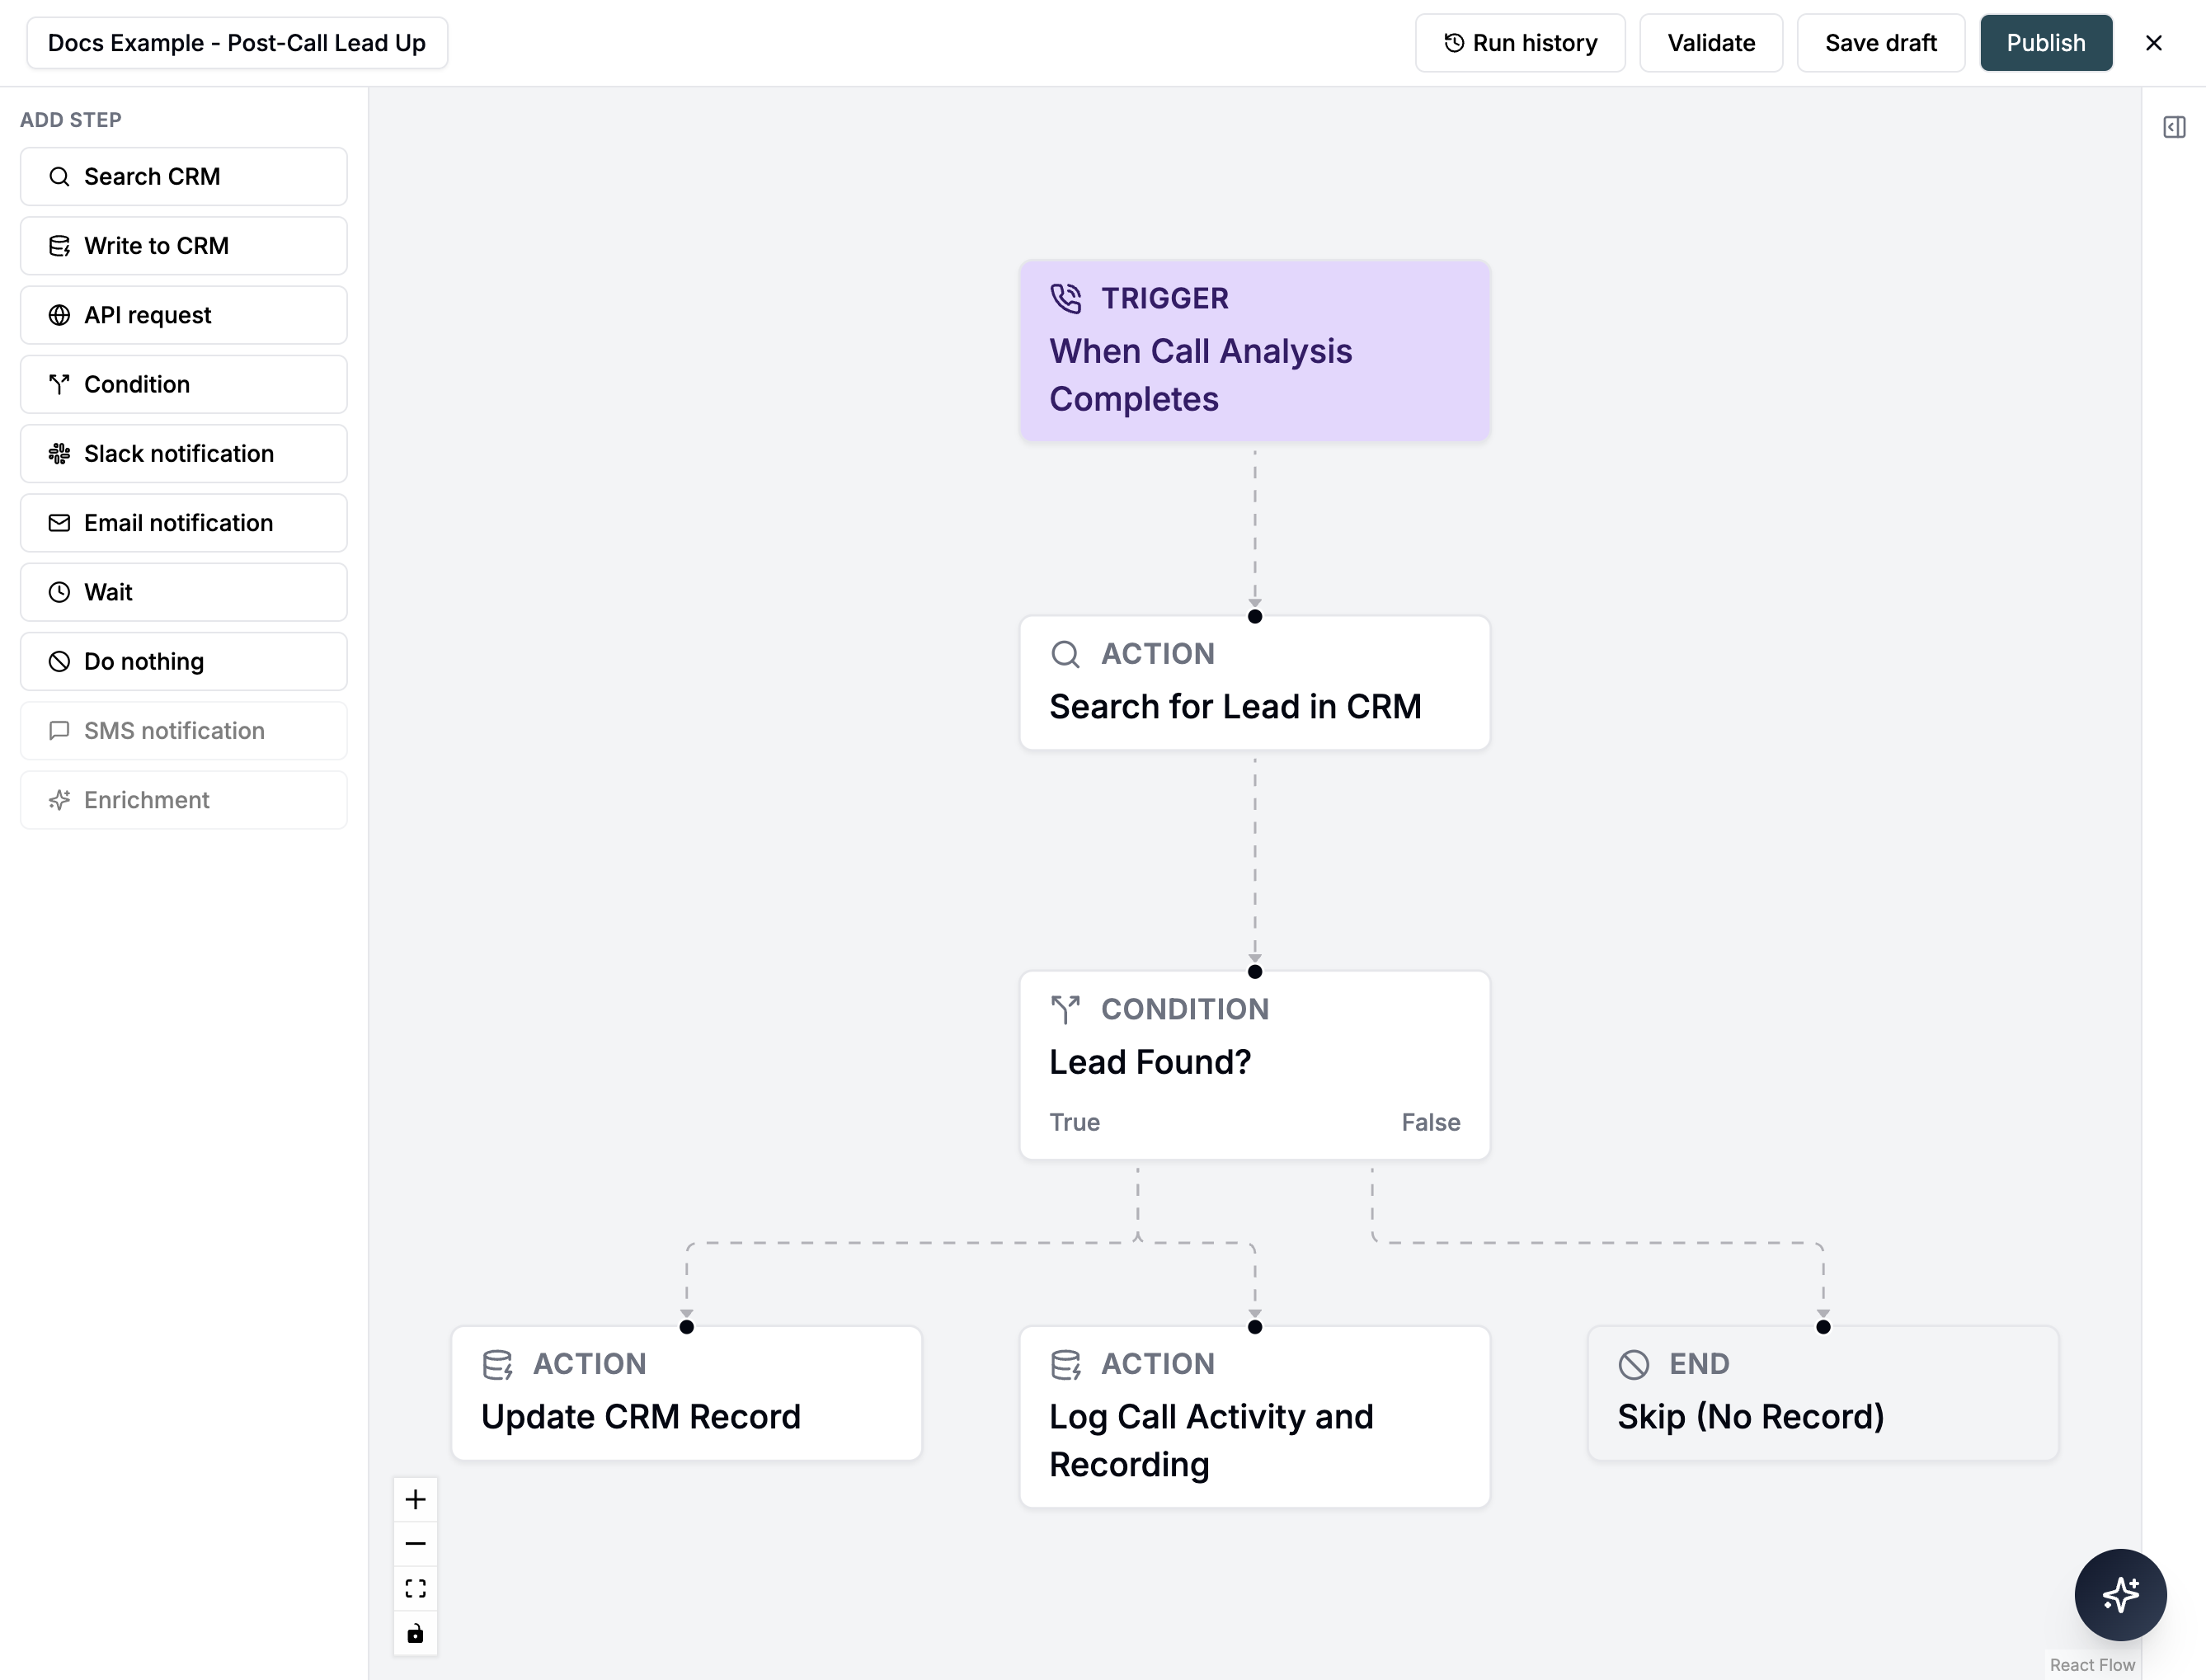Image resolution: width=2206 pixels, height=1680 pixels.
Task: Click the database icon on Log Call Activity node
Action: coord(1066,1364)
